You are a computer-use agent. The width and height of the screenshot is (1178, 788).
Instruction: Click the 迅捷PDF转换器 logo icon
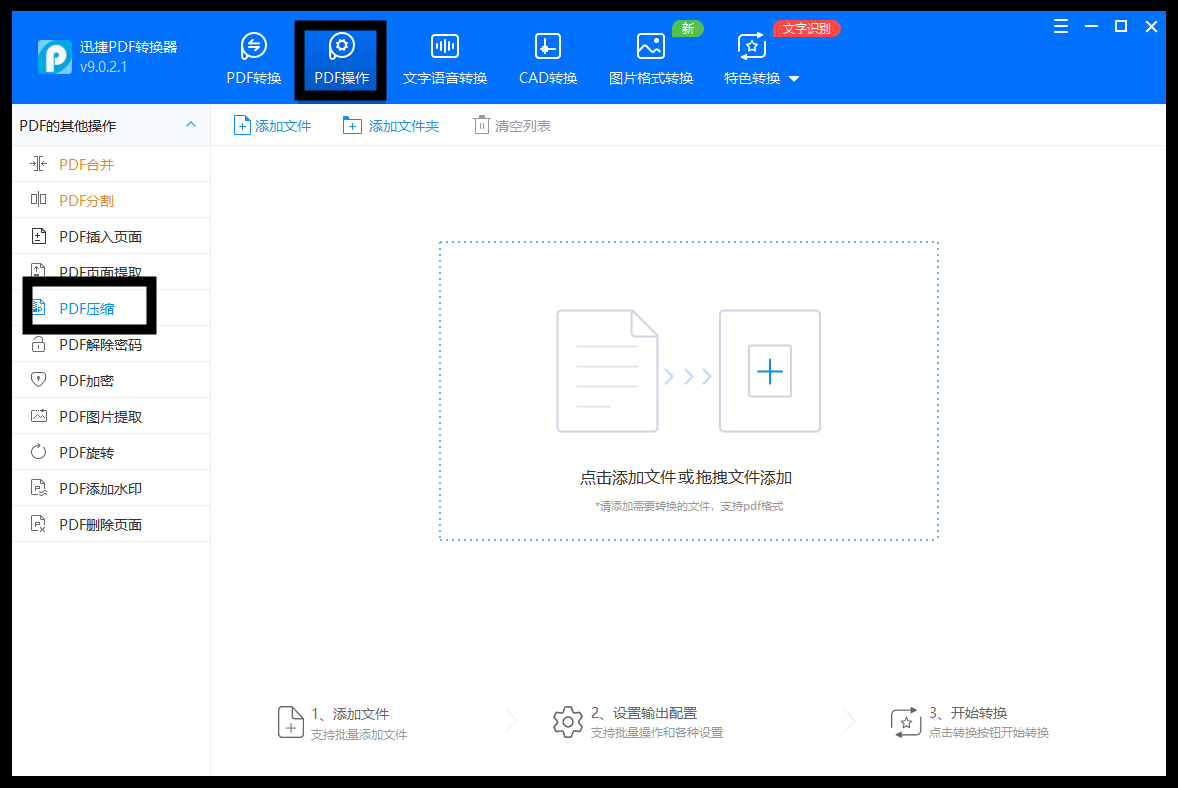click(x=55, y=57)
